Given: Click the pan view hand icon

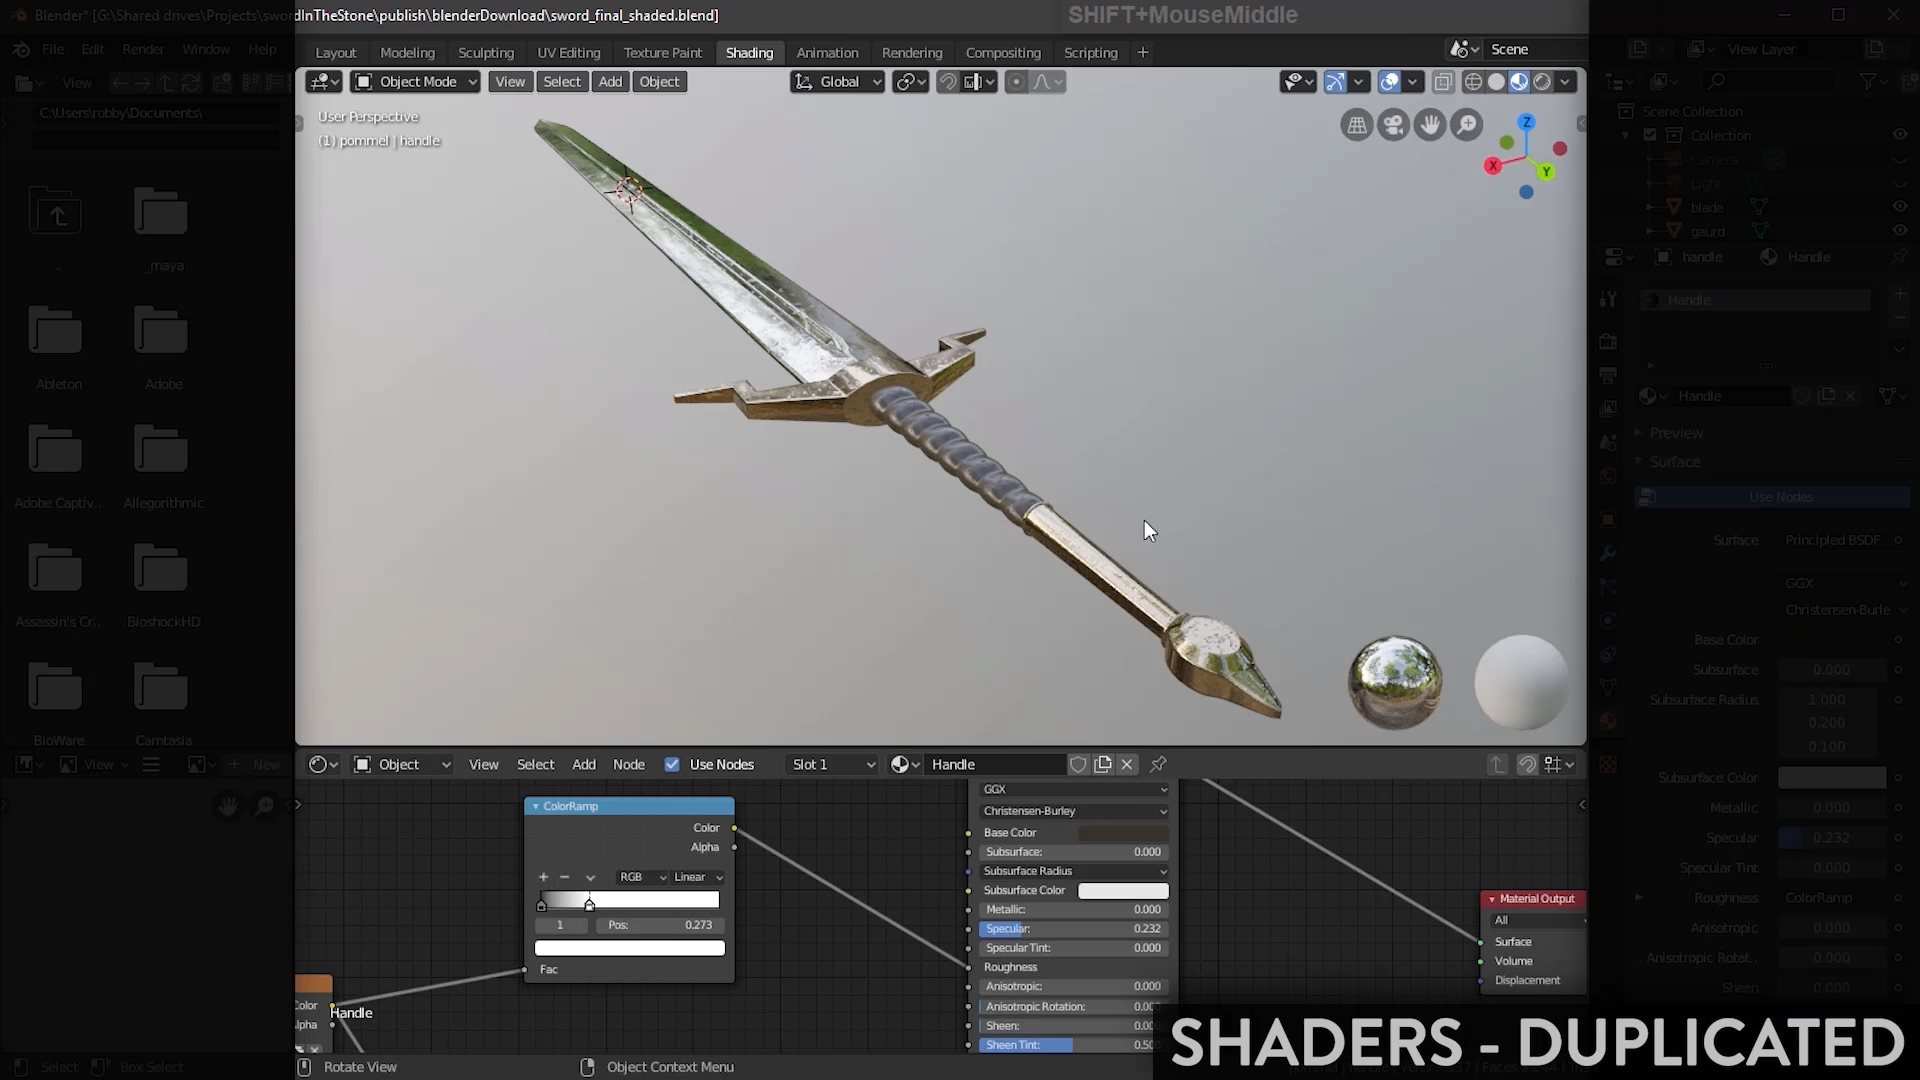Looking at the screenshot, I should [1430, 125].
